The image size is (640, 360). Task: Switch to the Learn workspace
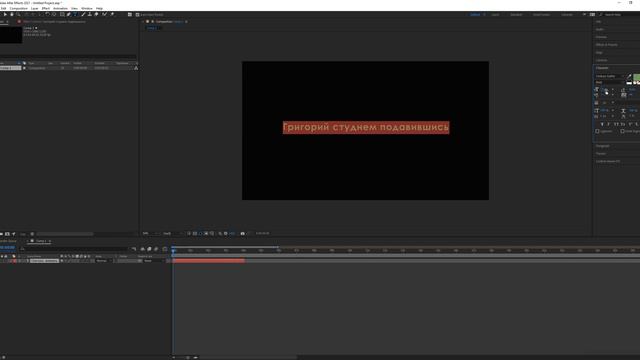point(495,15)
